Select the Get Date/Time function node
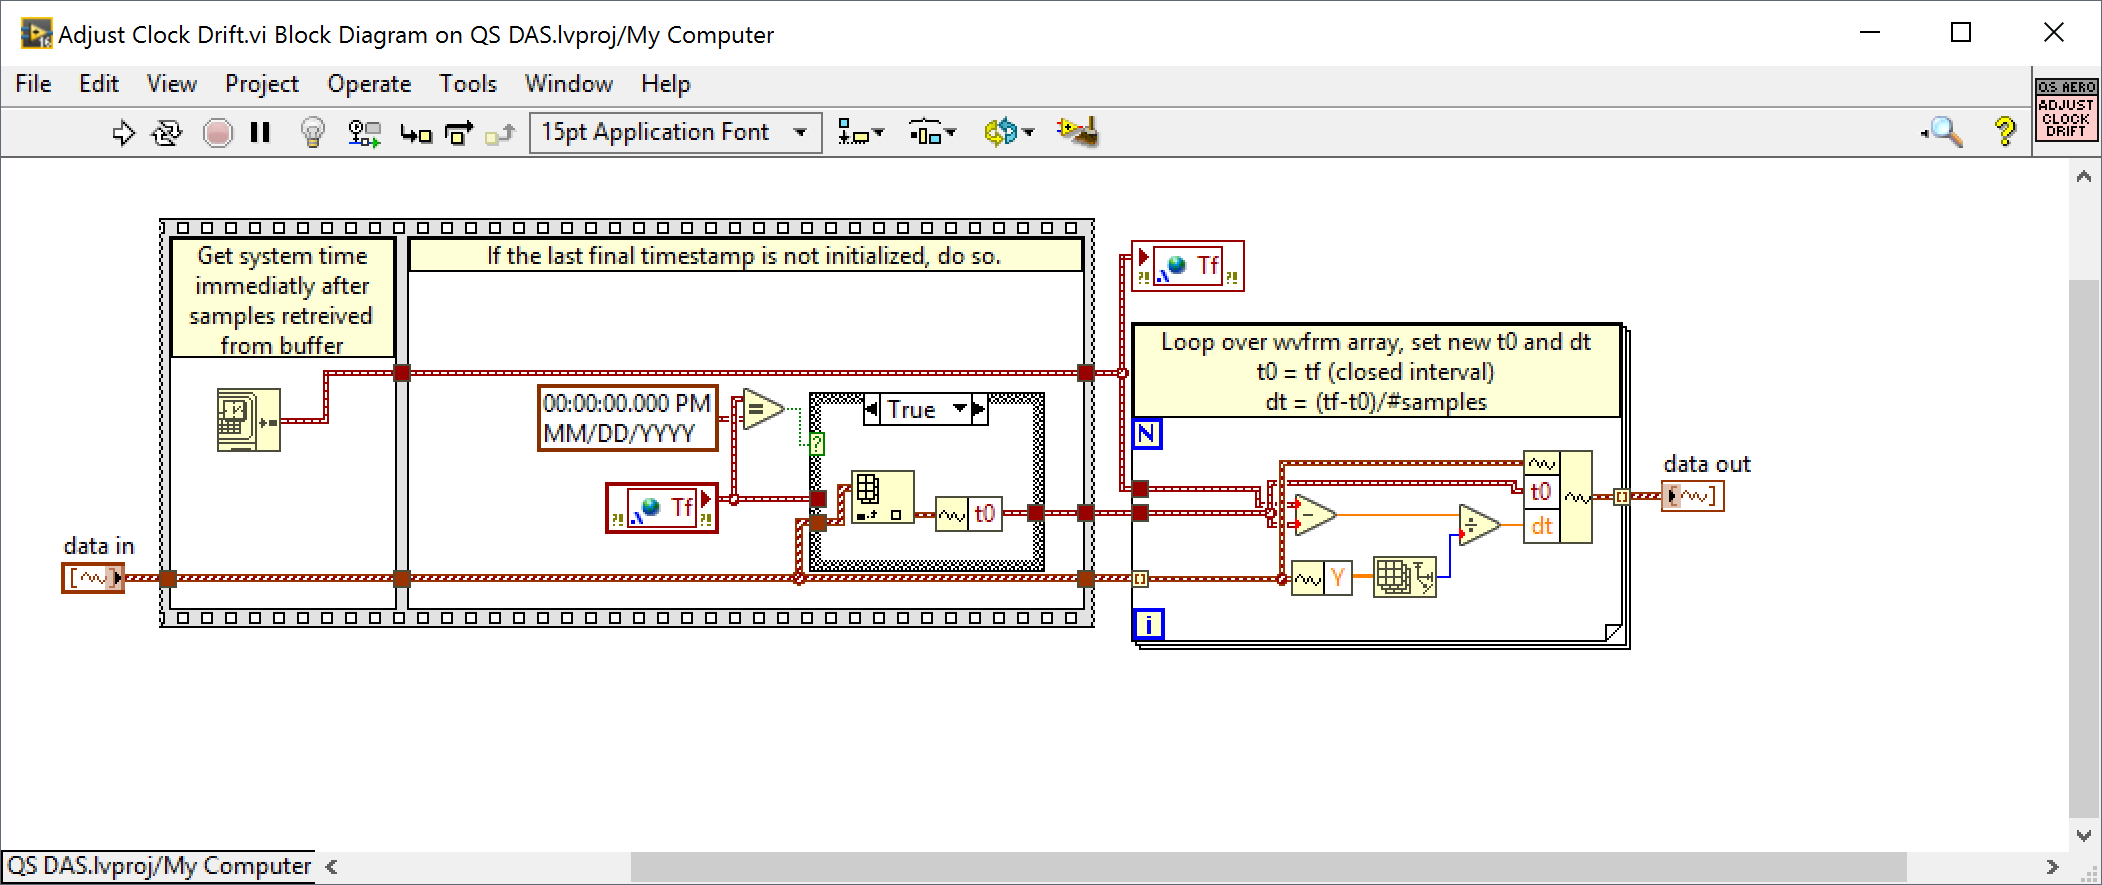This screenshot has height=885, width=2102. coord(248,421)
